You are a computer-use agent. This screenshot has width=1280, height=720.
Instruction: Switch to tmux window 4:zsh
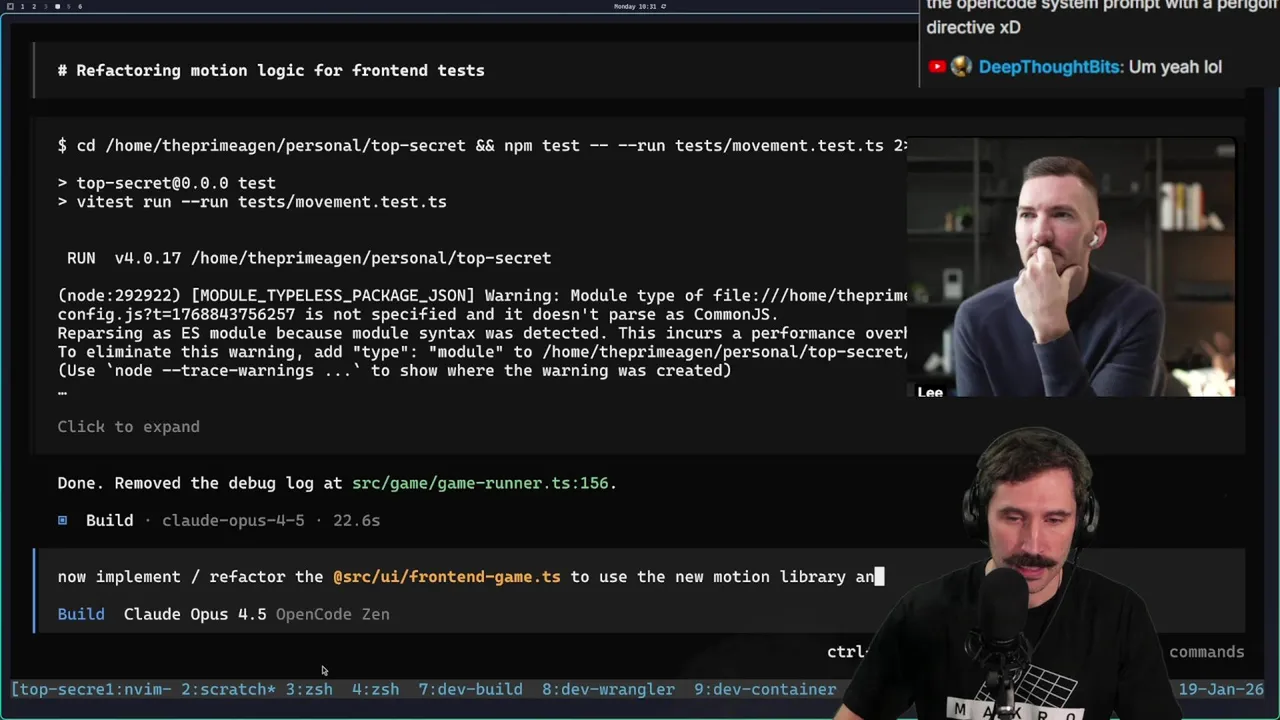[375, 689]
